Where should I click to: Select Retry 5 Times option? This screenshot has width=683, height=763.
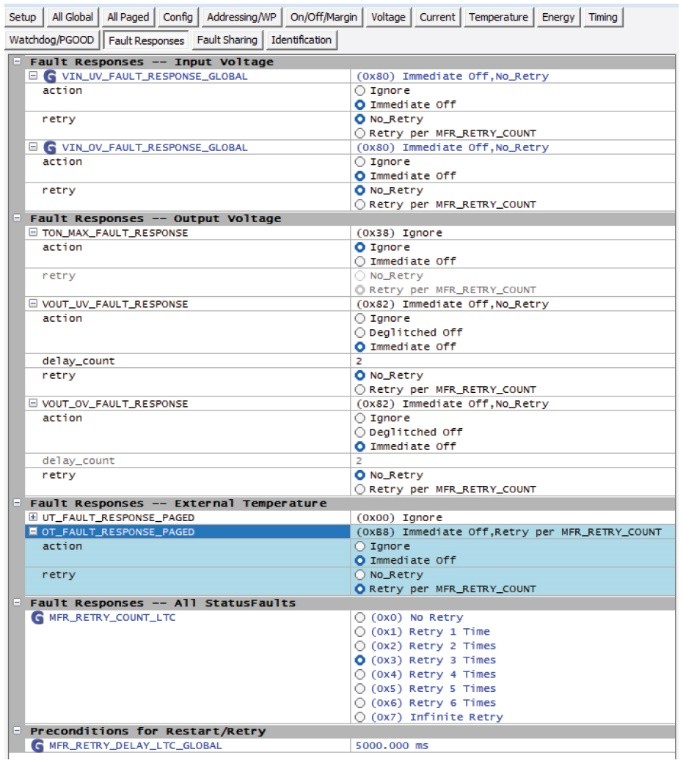point(361,689)
